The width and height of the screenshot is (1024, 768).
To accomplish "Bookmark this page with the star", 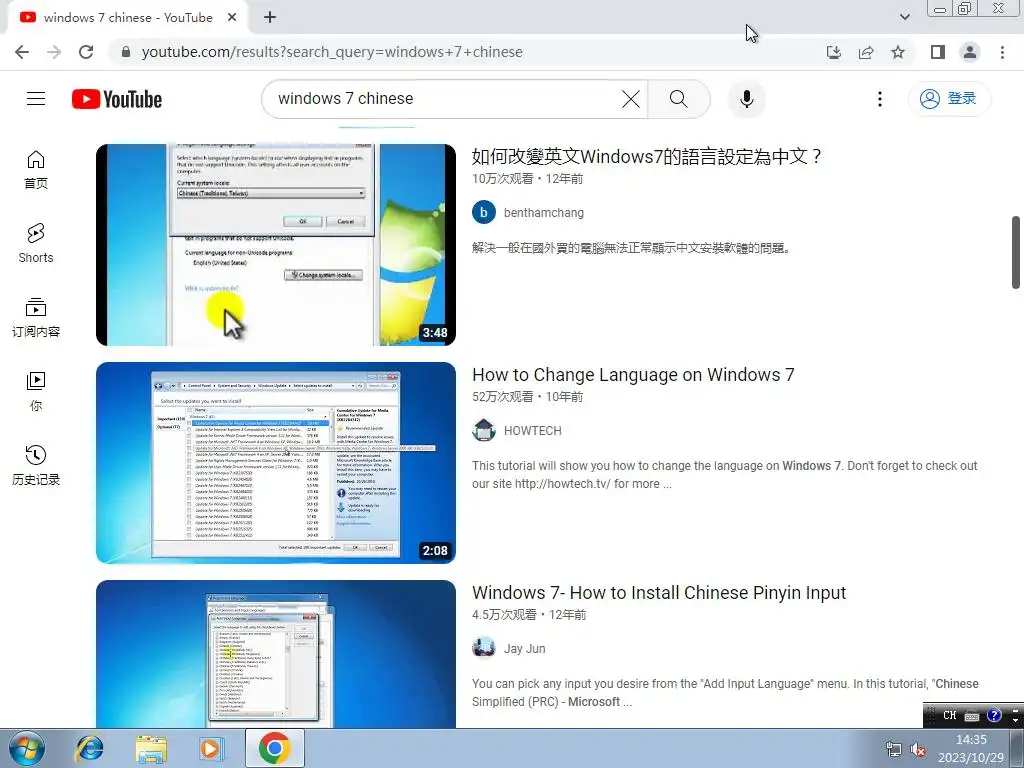I will tap(898, 52).
